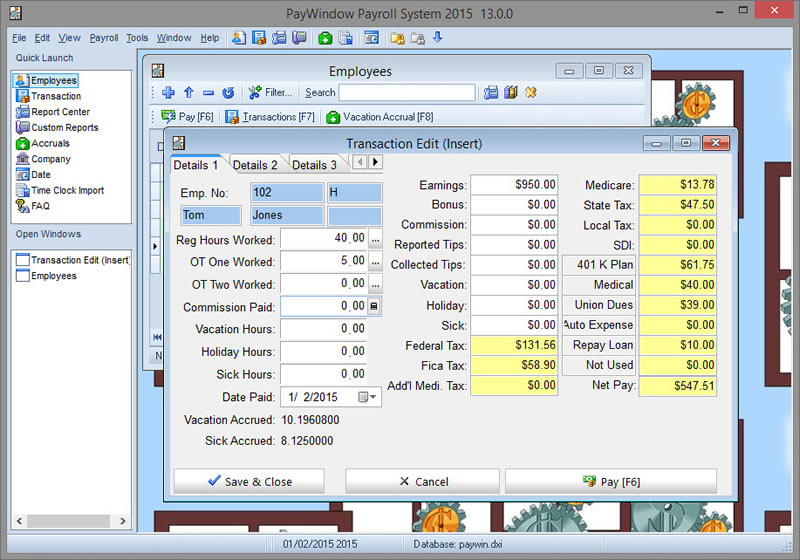Open Accruals in Quick Launch
The image size is (800, 560).
(x=43, y=143)
